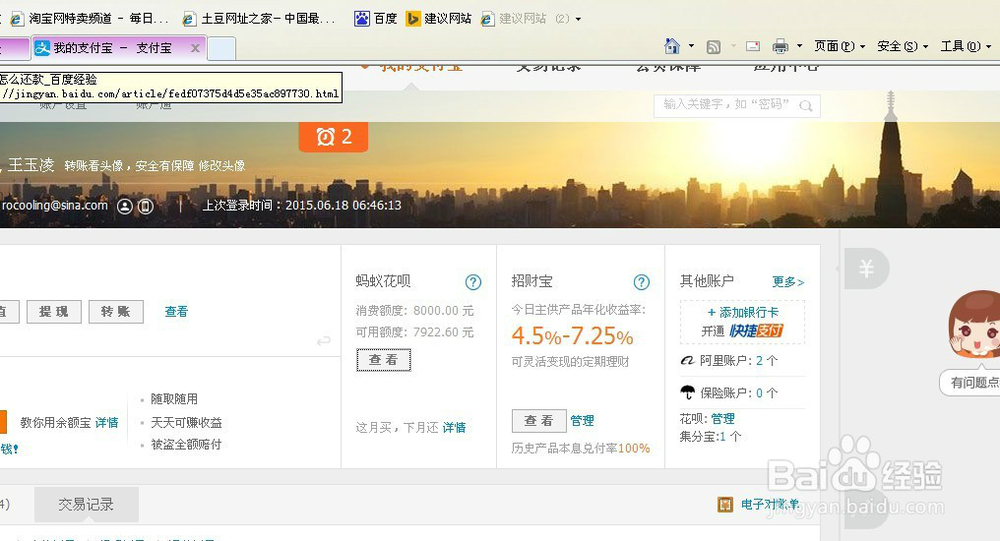This screenshot has height=541, width=1000.
Task: Click 修改头像 link in banner
Action: point(222,166)
